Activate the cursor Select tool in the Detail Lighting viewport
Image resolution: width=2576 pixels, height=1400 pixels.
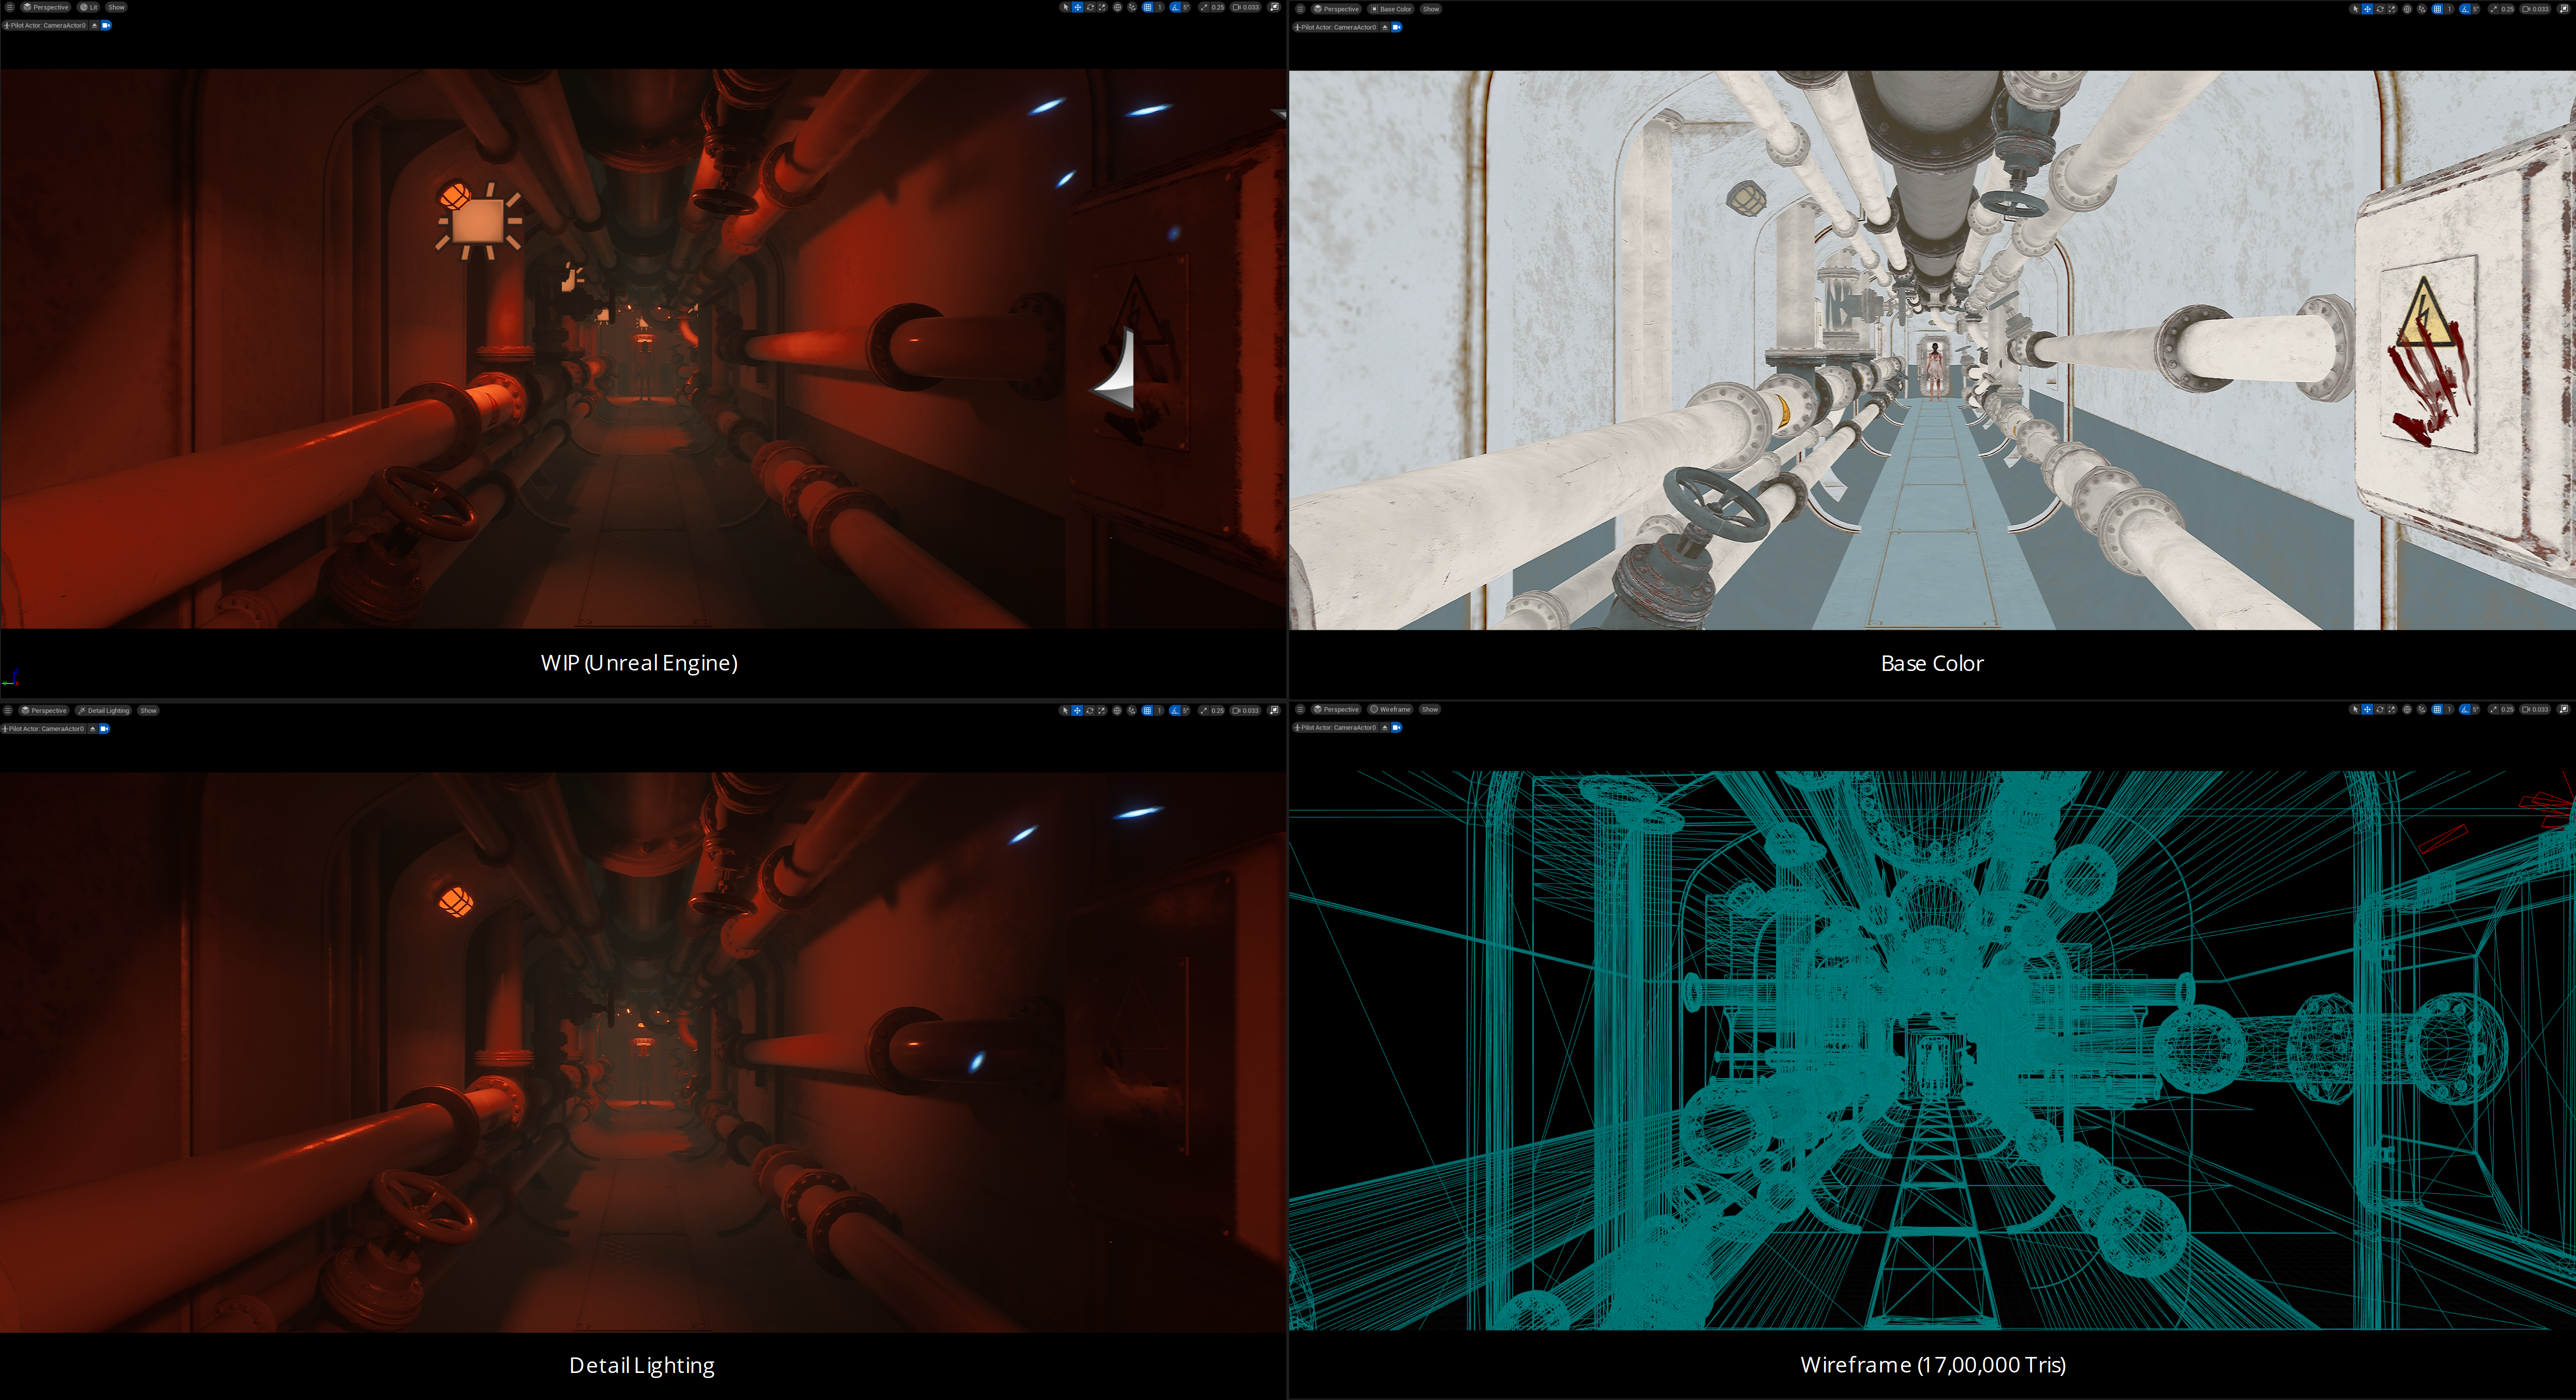[1066, 710]
